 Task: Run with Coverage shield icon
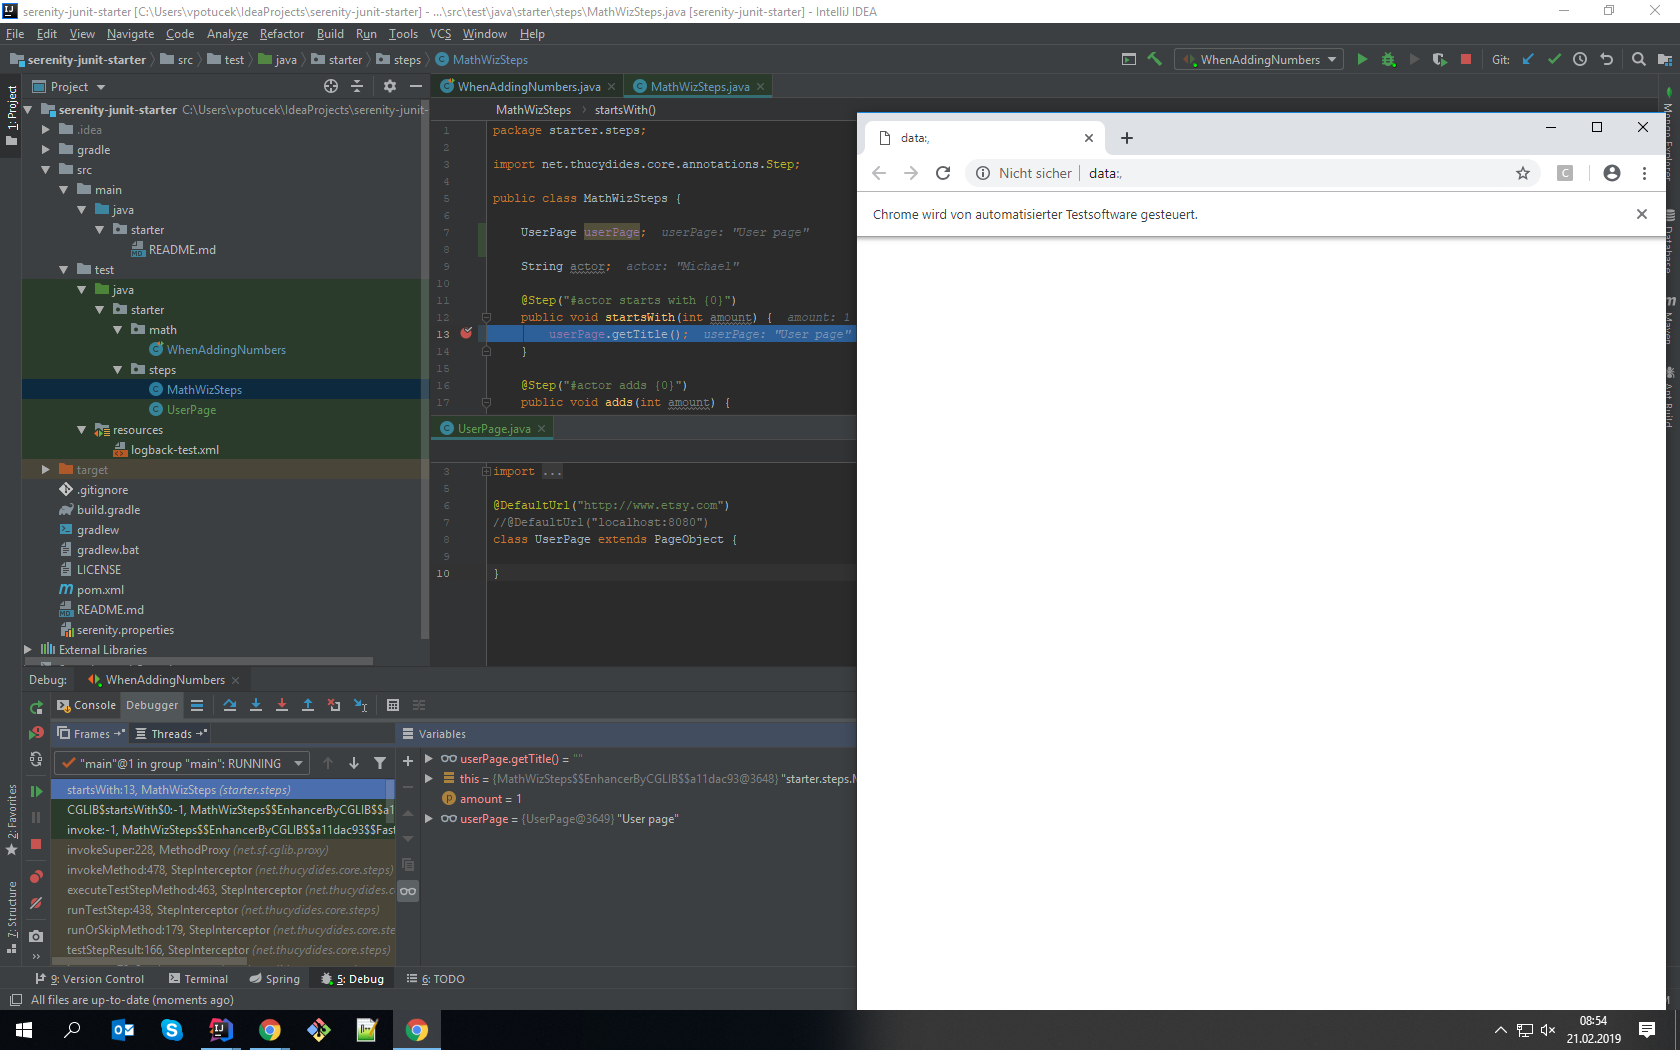(1439, 59)
